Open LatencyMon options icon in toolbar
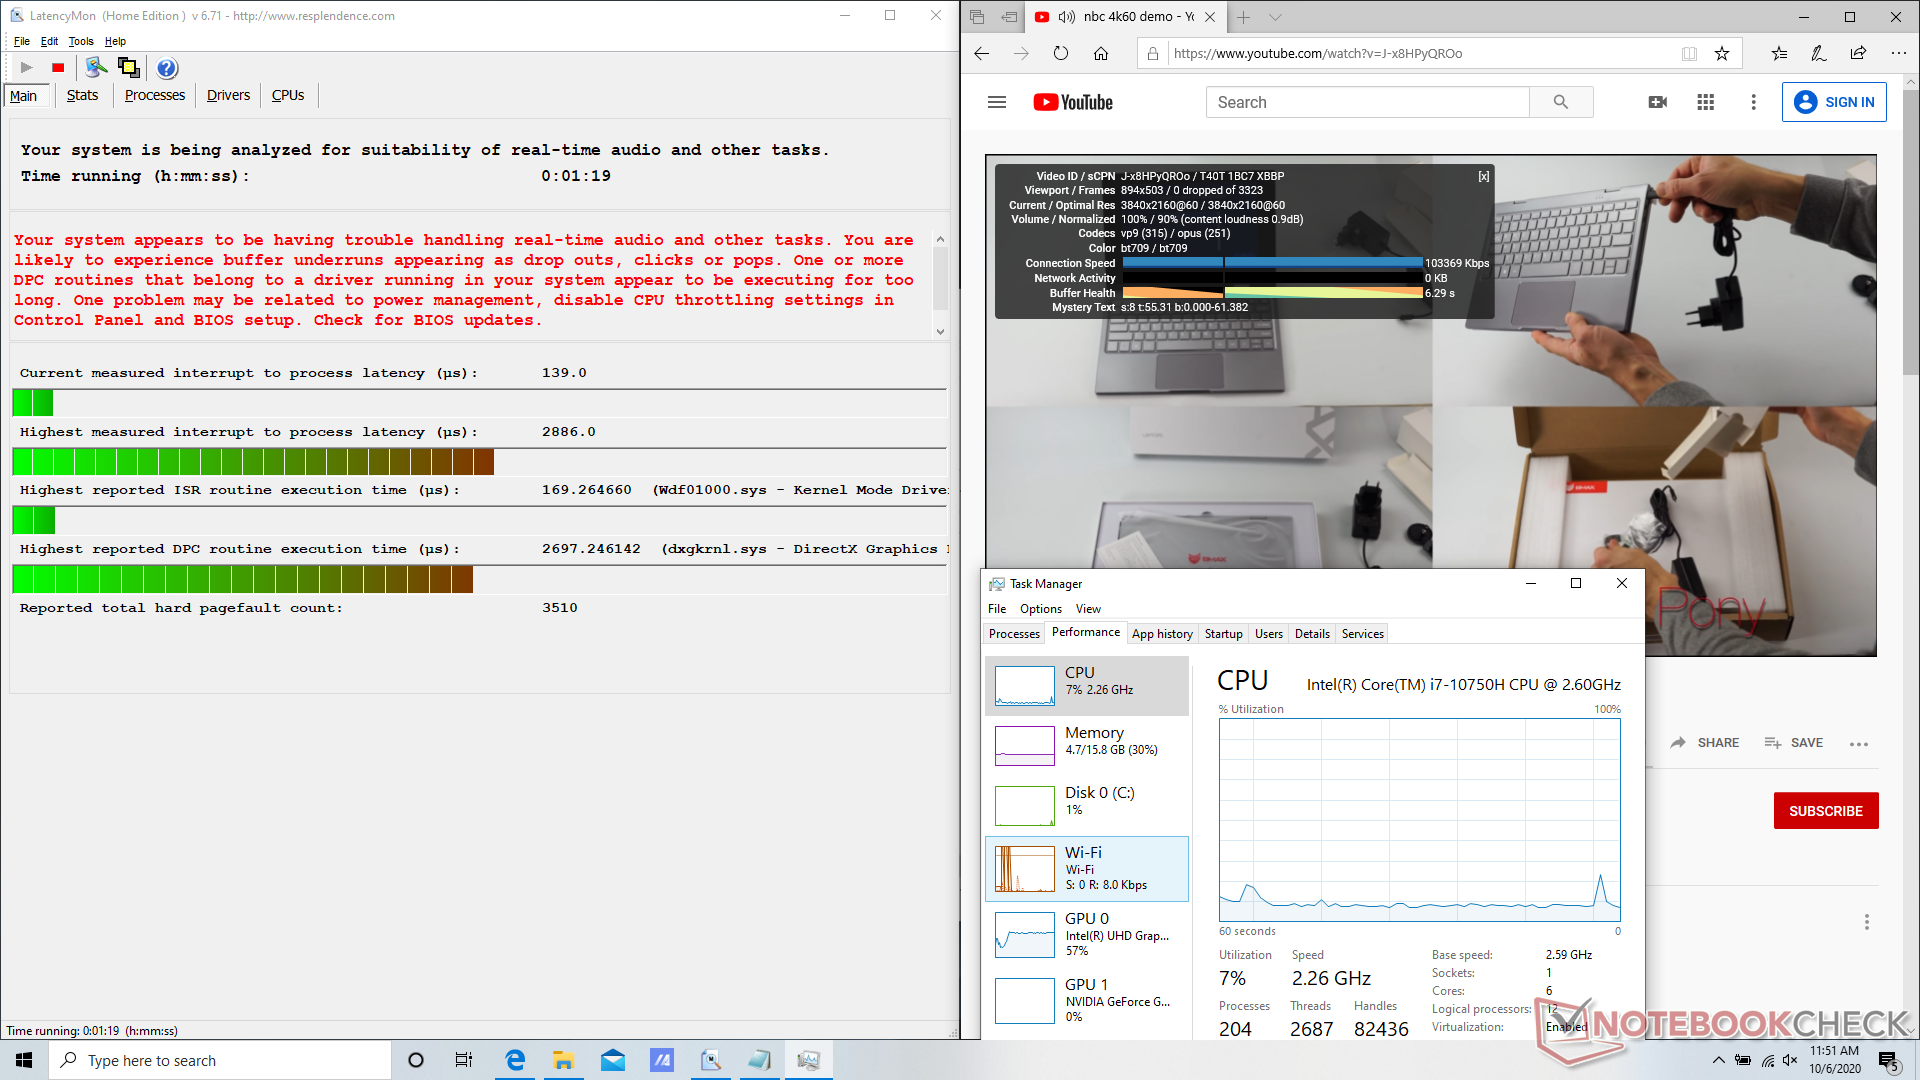 pos(95,68)
